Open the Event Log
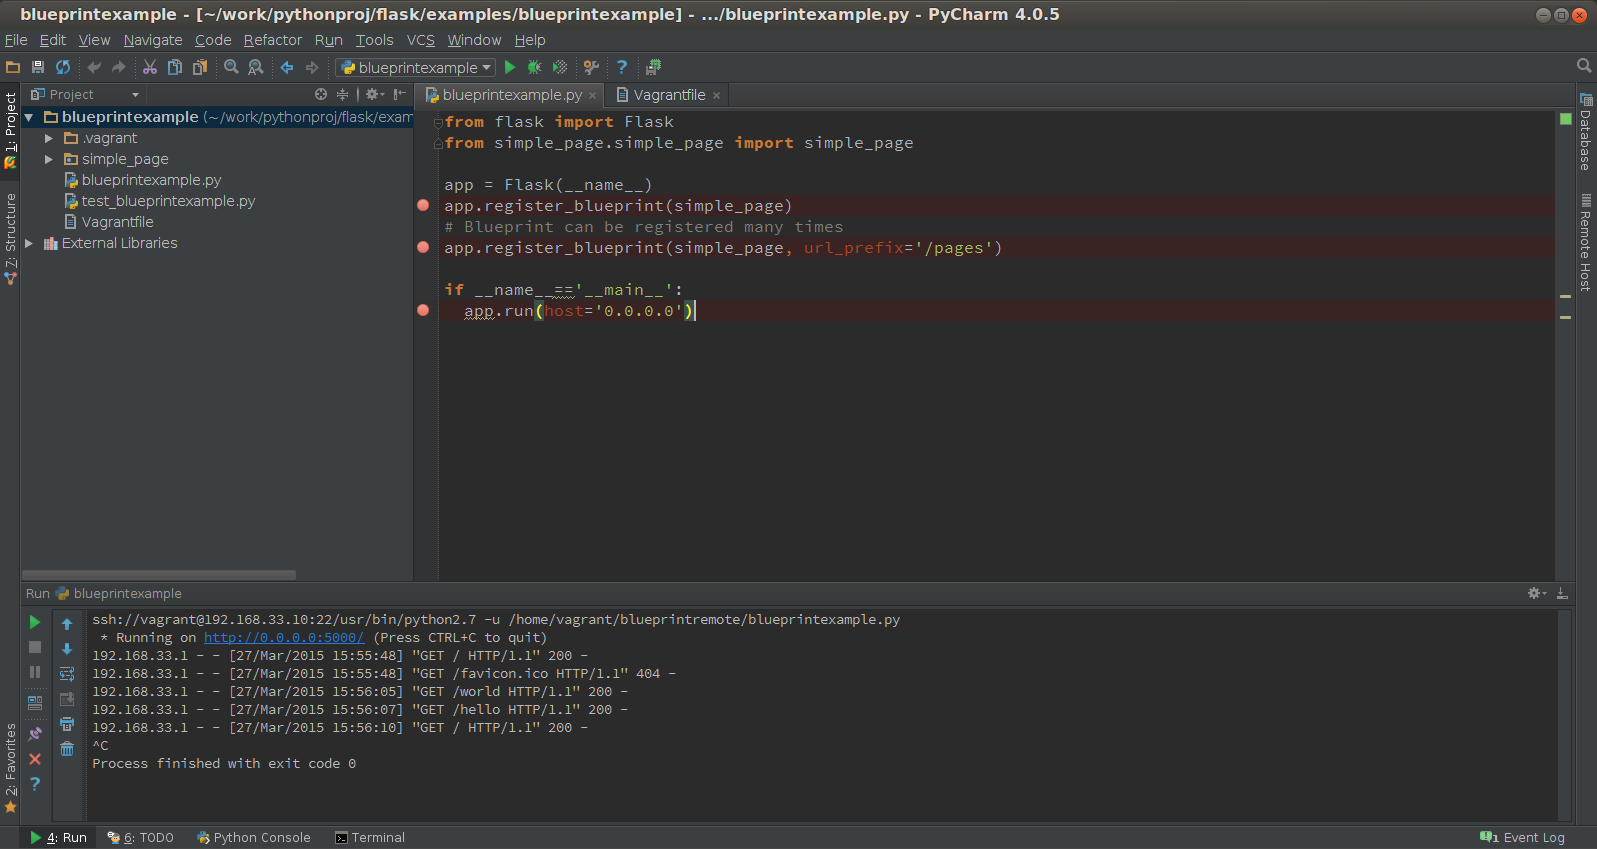Screen dimensions: 1597x849 tap(1522, 838)
